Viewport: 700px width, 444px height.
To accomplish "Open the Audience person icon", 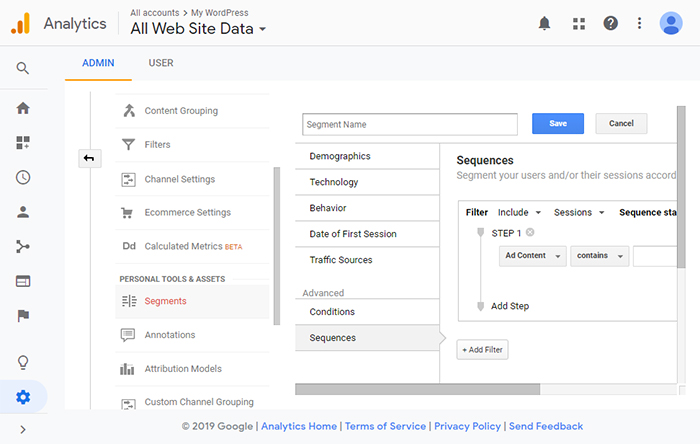I will (x=23, y=212).
